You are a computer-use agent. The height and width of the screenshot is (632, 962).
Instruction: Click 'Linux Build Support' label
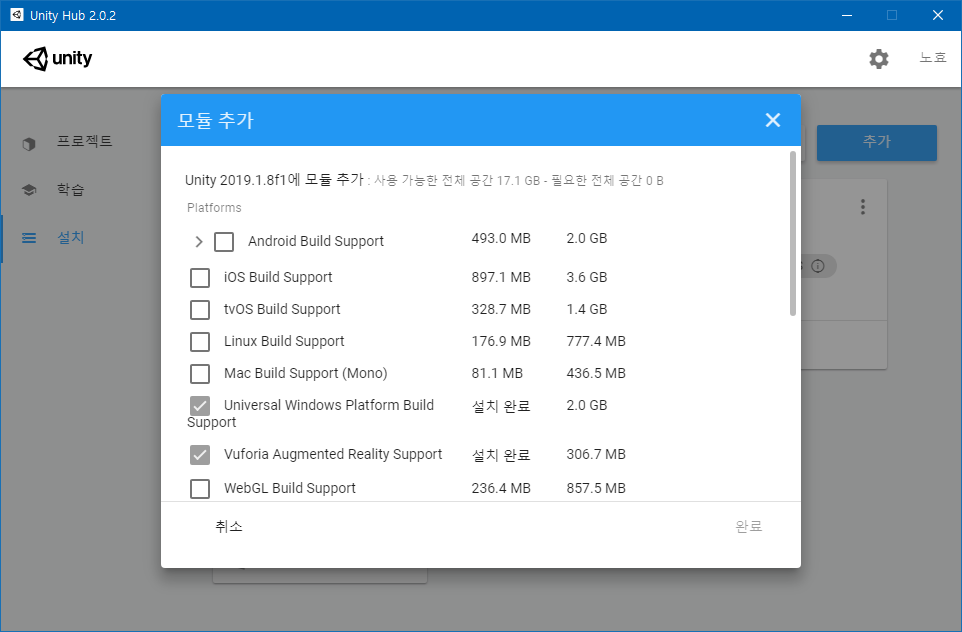(284, 341)
